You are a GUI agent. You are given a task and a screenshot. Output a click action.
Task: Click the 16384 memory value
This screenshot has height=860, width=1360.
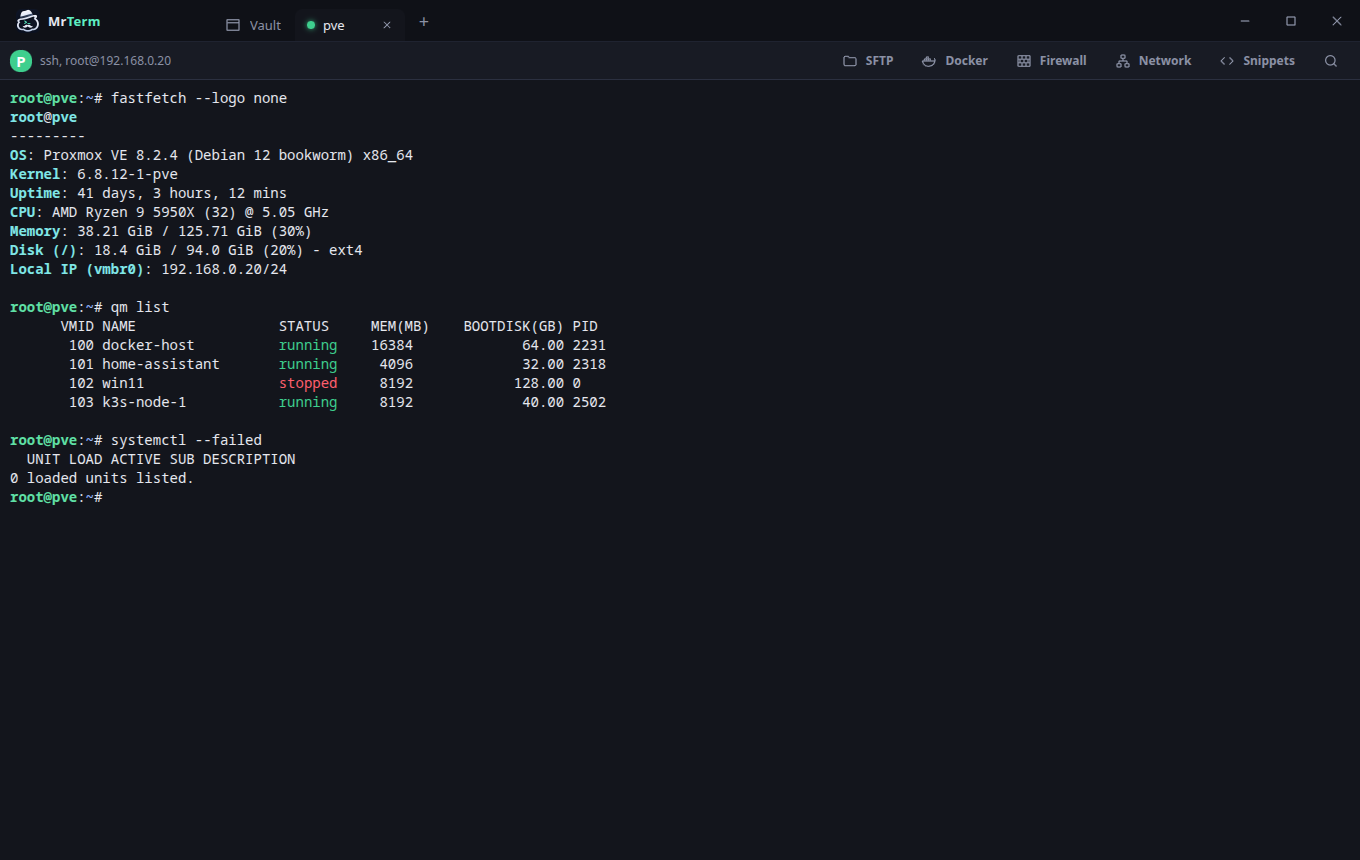coord(392,345)
